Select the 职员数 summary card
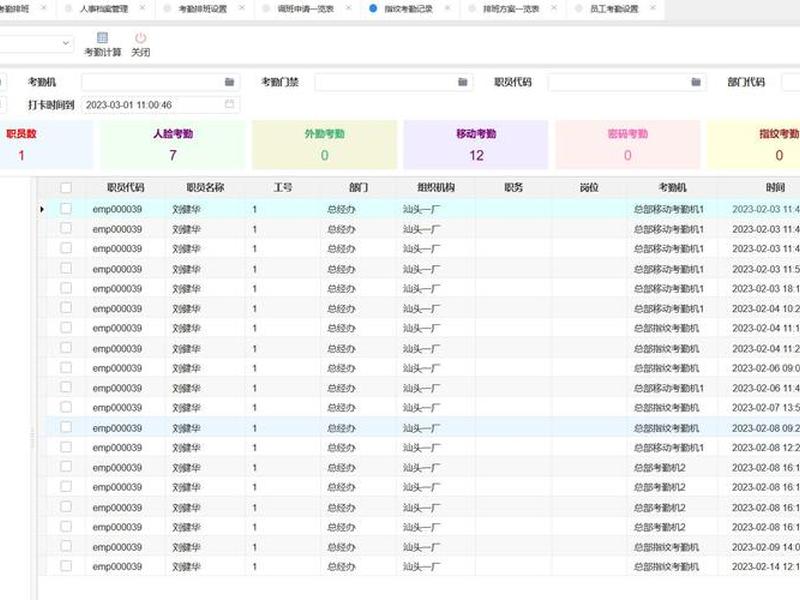 [46, 145]
